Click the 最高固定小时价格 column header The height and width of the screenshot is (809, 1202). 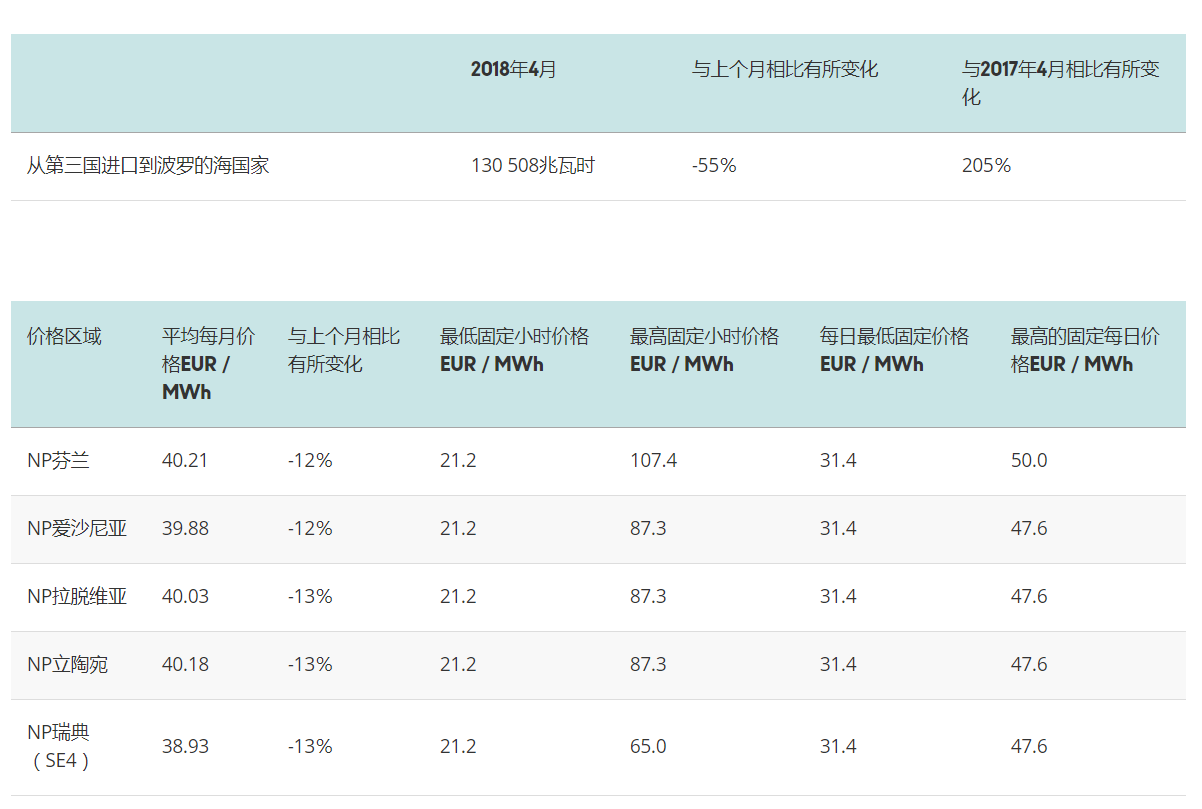704,350
